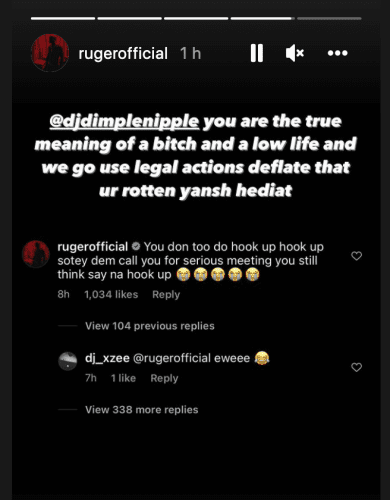The width and height of the screenshot is (390, 500).
Task: Reply to rugerofficial's hook up comment
Action: click(x=166, y=294)
